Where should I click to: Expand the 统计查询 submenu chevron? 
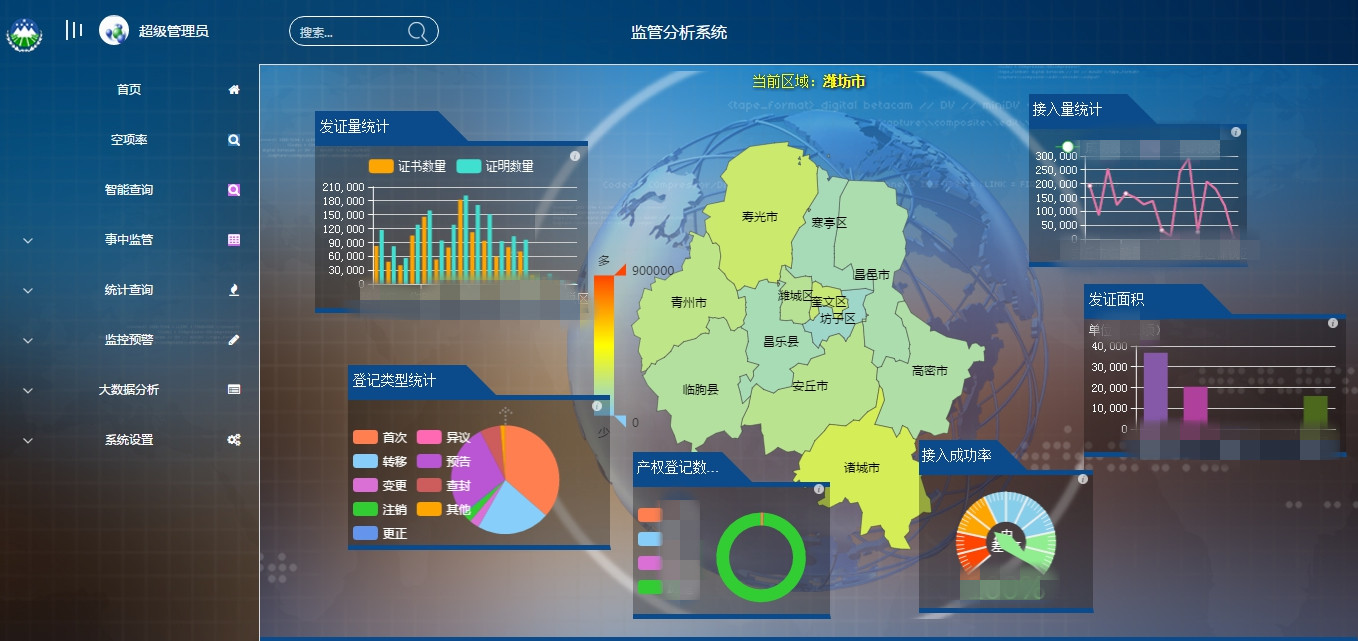click(28, 290)
